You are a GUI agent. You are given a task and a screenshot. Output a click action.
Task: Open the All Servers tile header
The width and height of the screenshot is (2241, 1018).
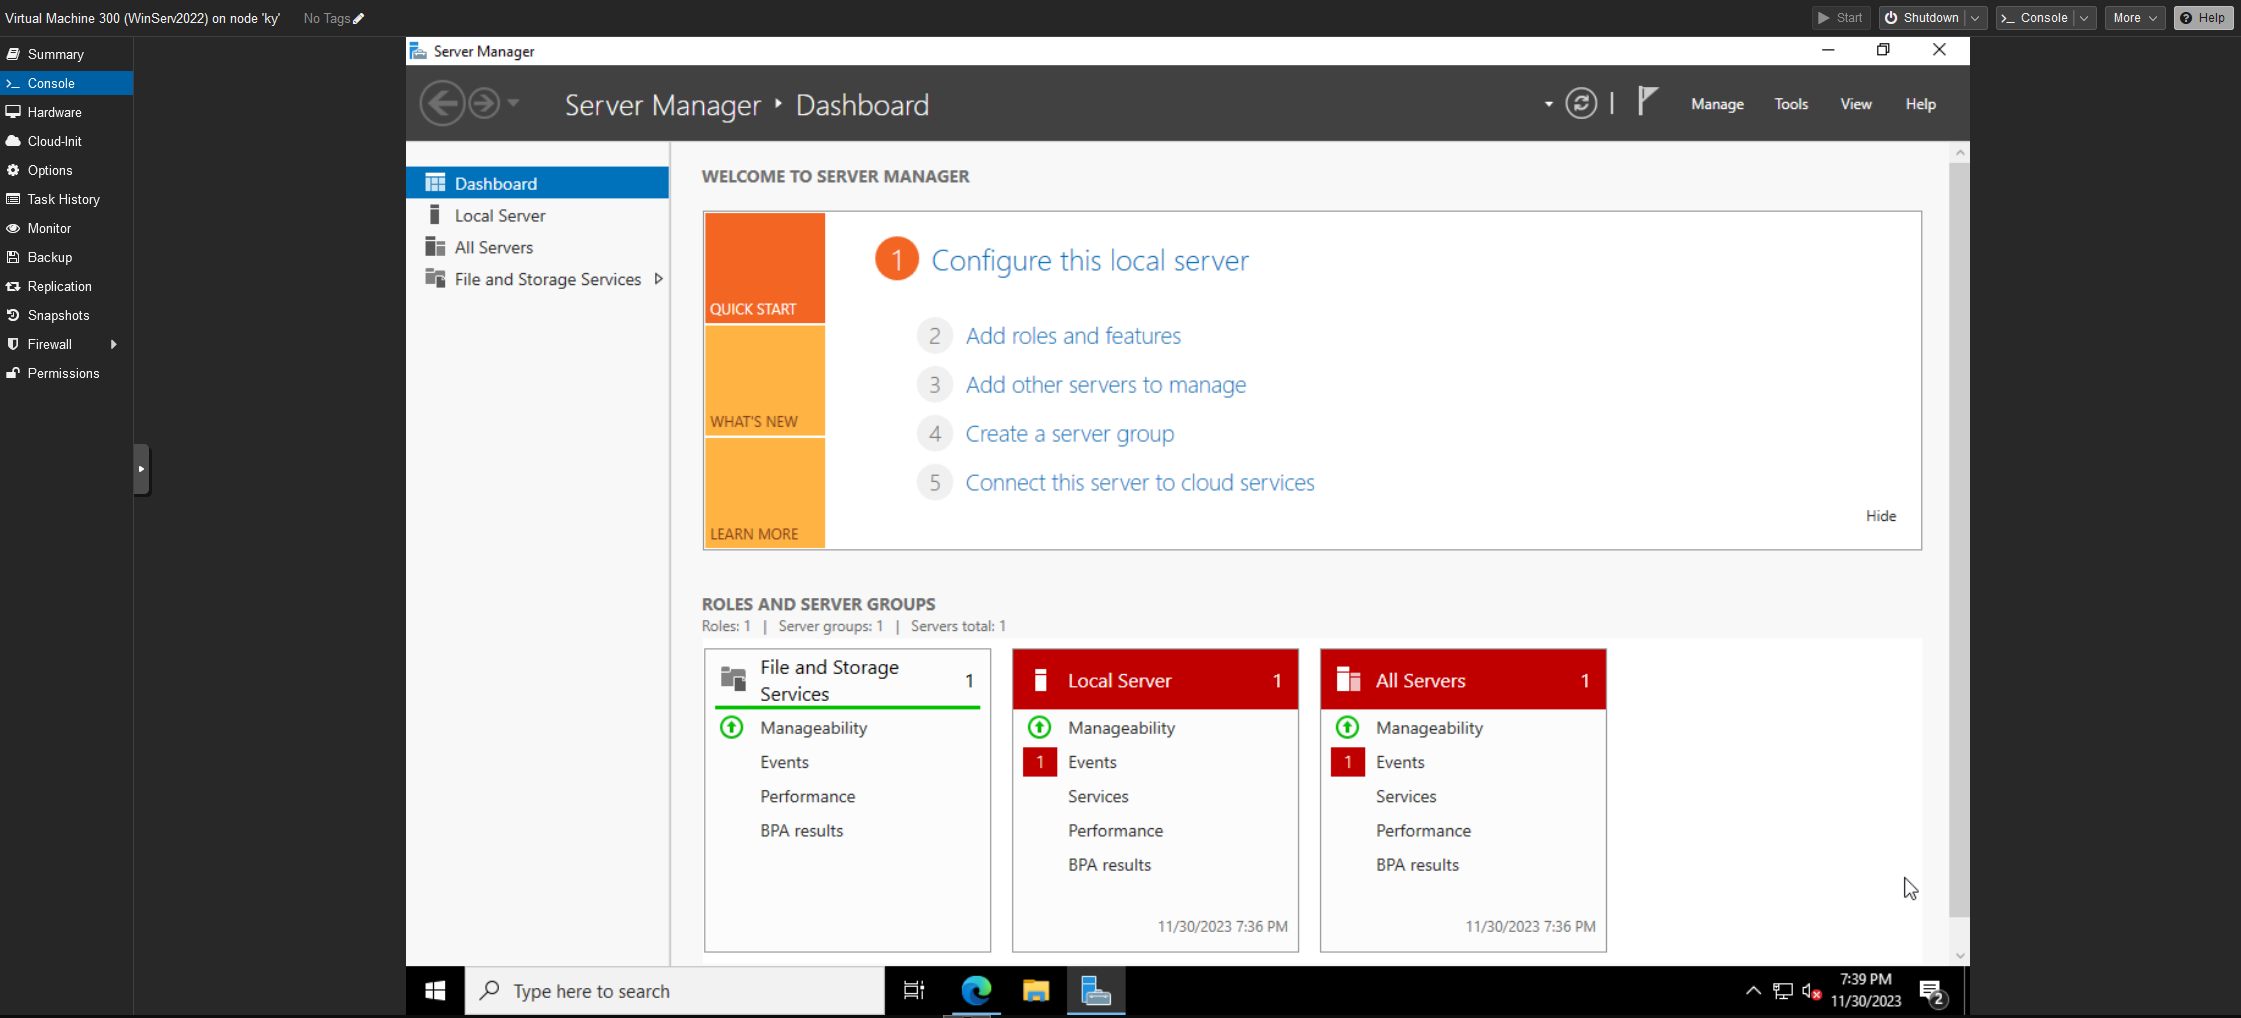click(x=1463, y=680)
